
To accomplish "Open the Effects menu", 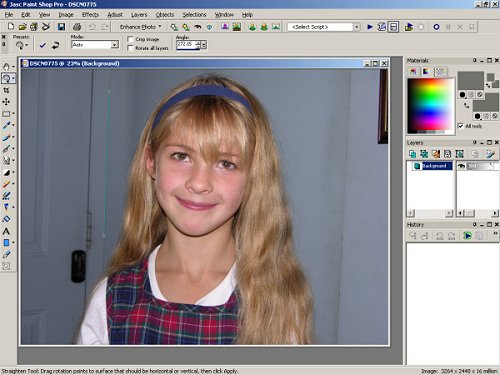I will point(90,15).
